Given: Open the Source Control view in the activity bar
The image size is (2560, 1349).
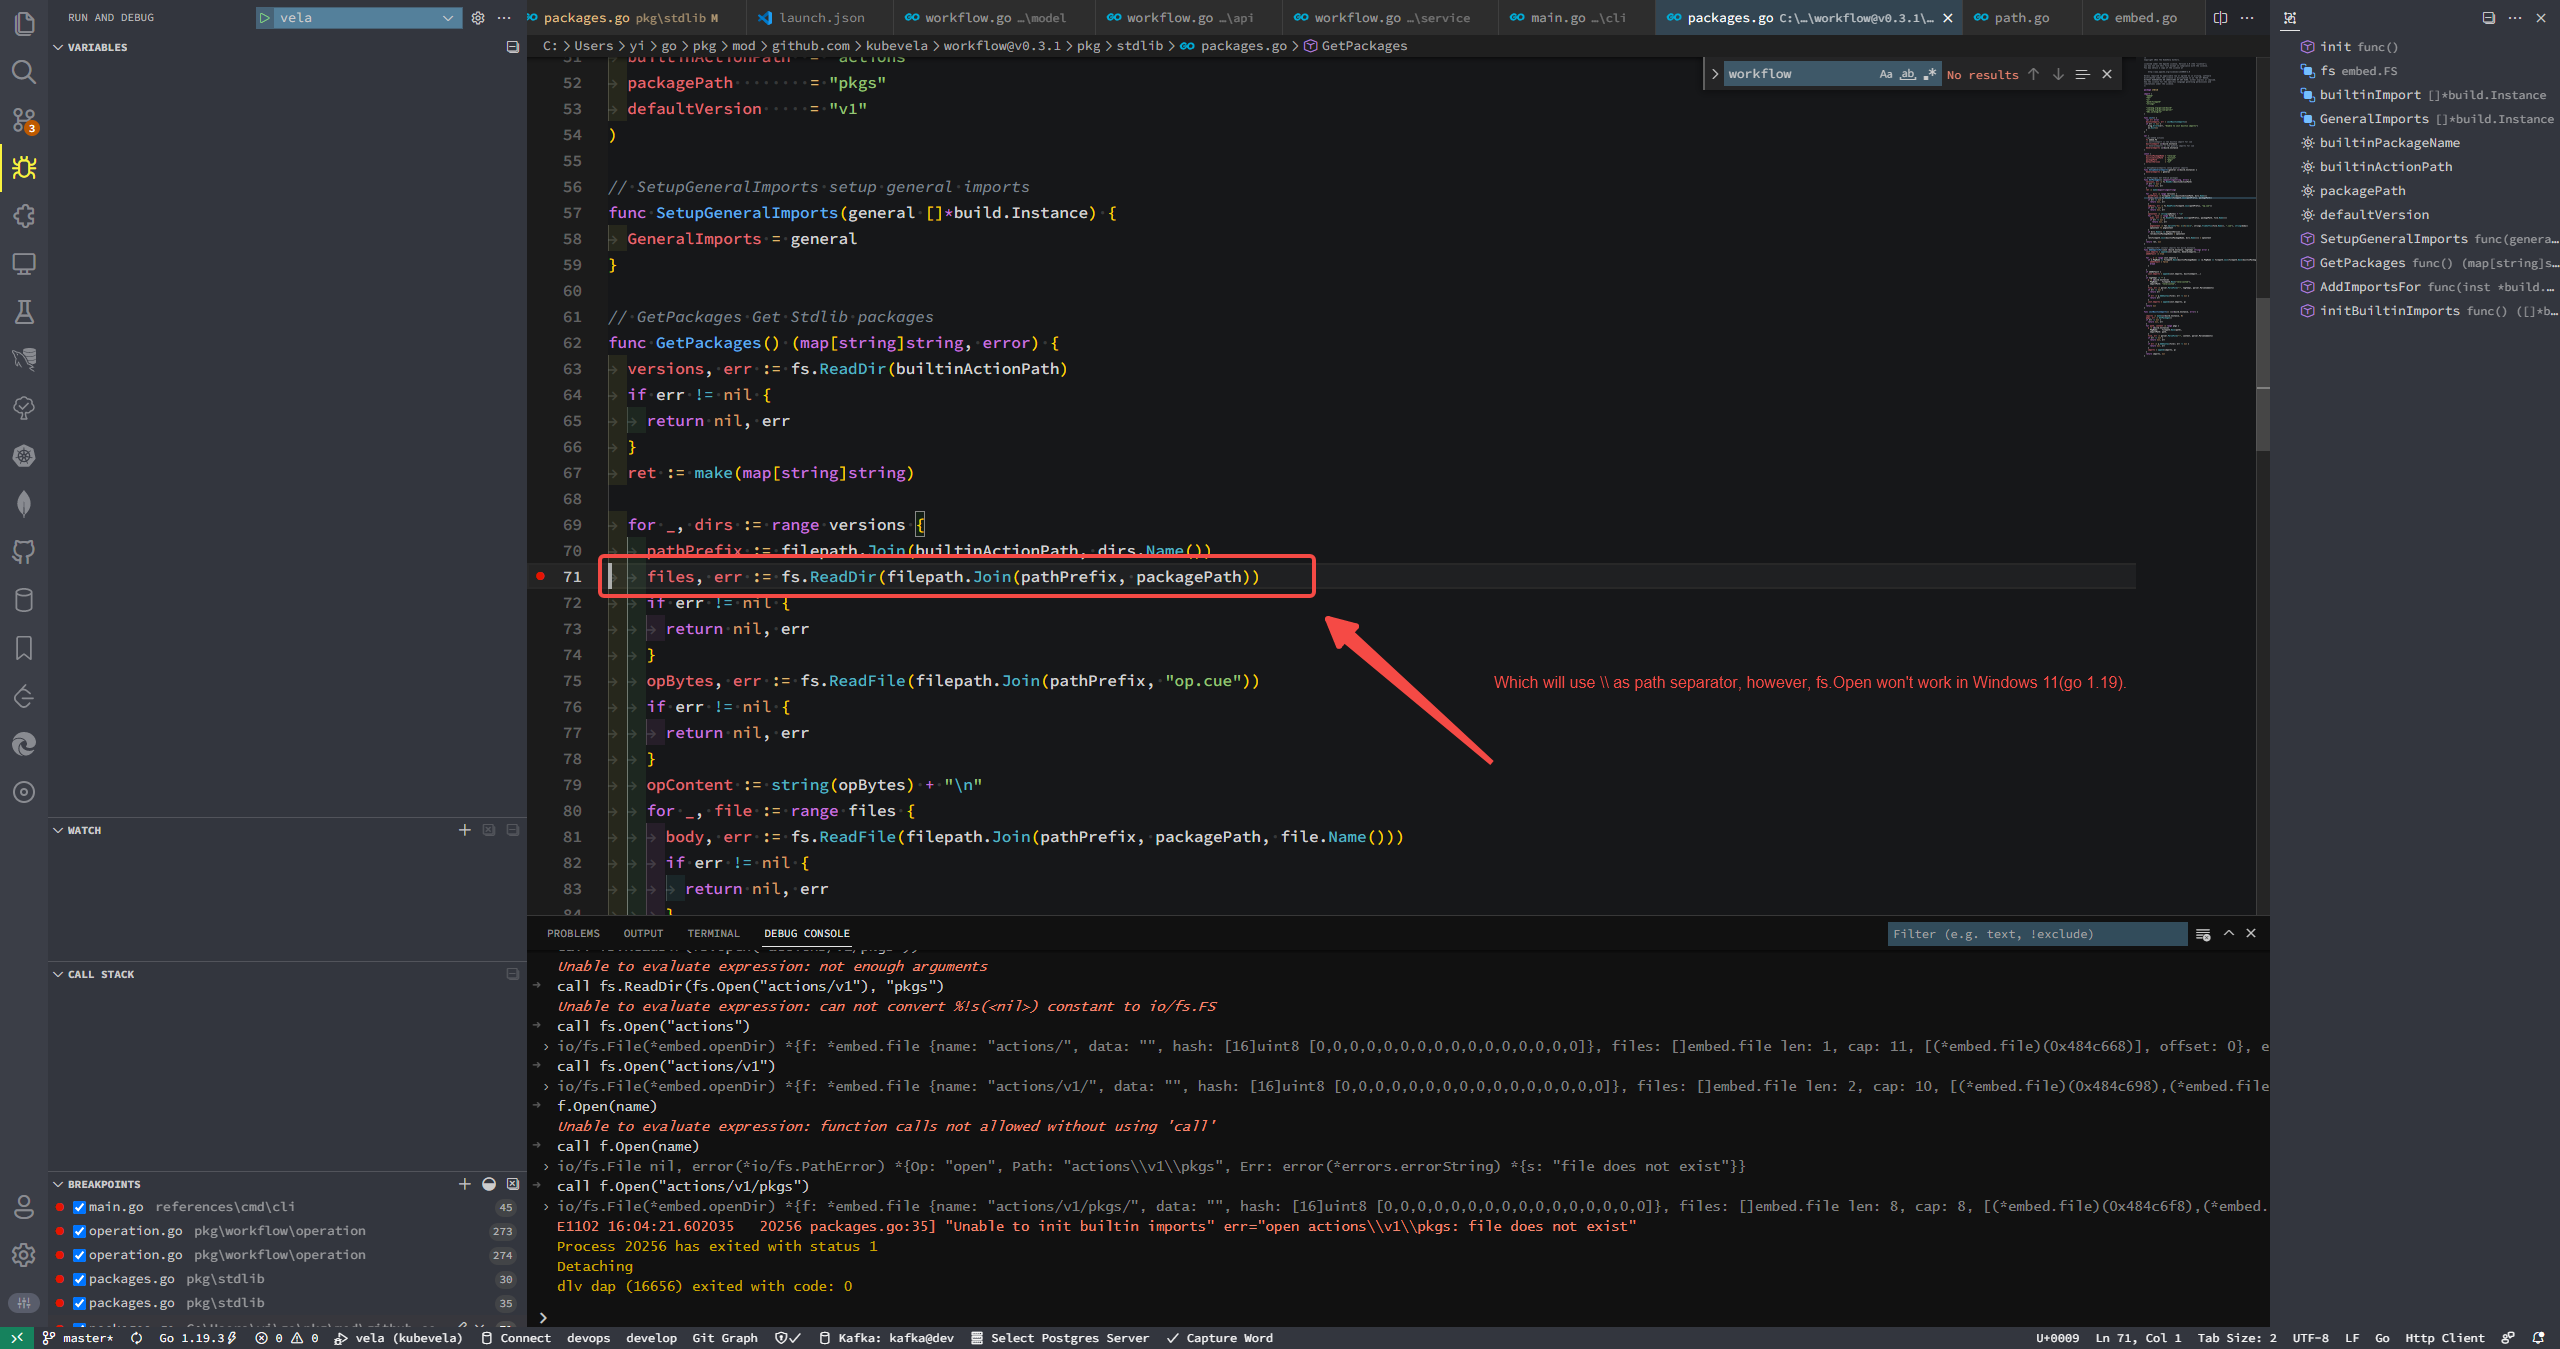Looking at the screenshot, I should coord(24,119).
